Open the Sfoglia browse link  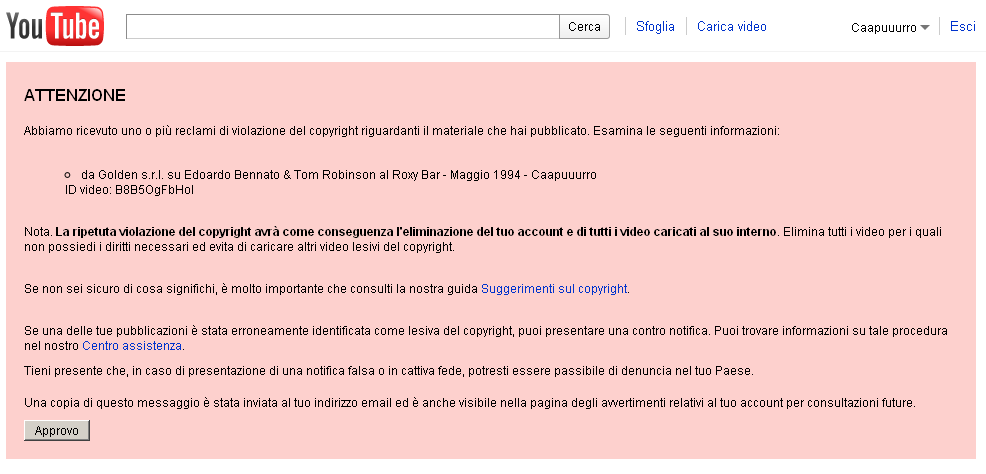click(x=655, y=26)
